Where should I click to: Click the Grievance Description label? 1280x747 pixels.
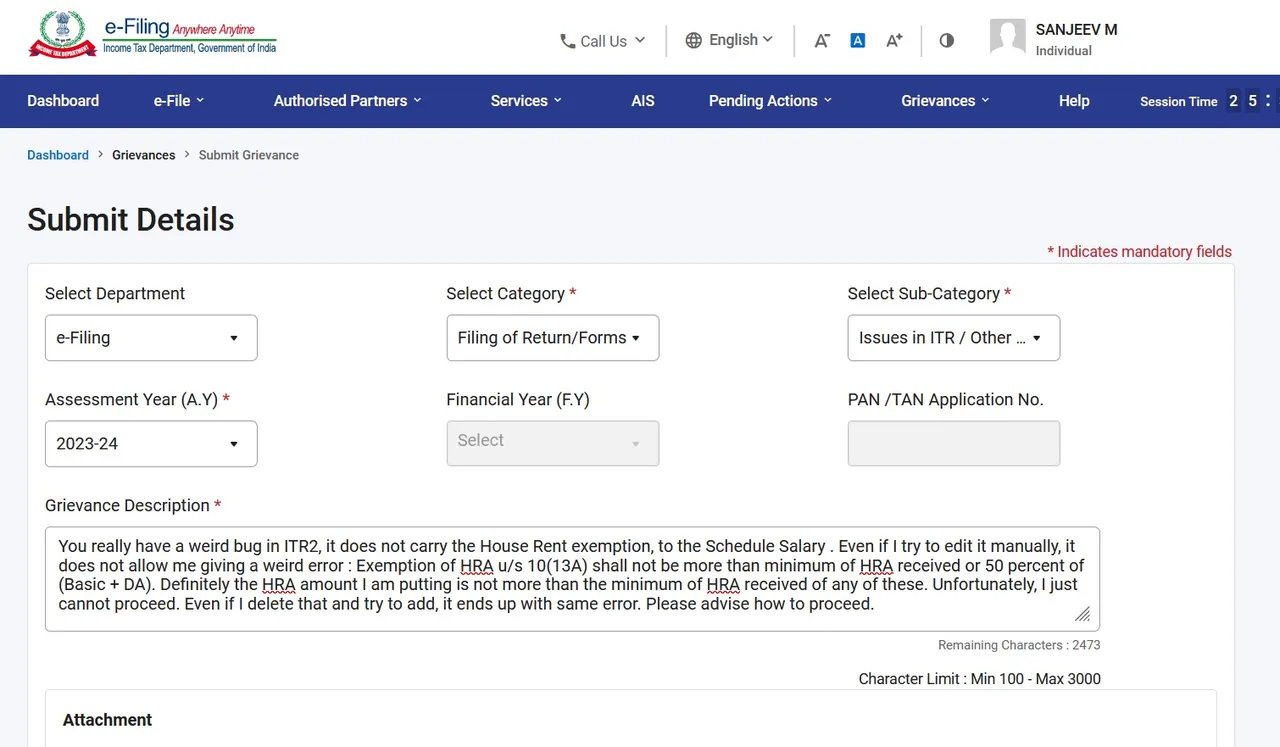tap(133, 506)
